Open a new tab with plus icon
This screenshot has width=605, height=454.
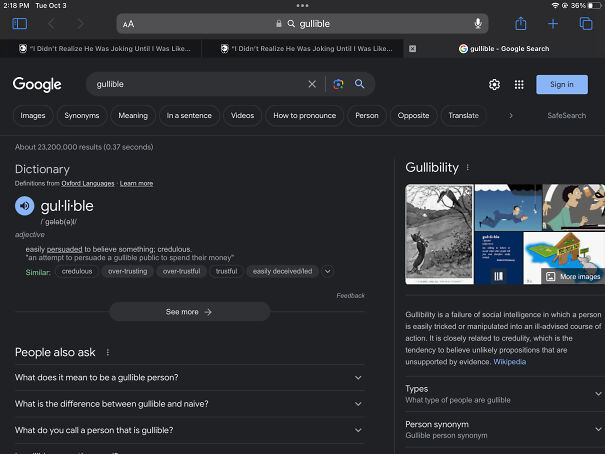pyautogui.click(x=553, y=23)
